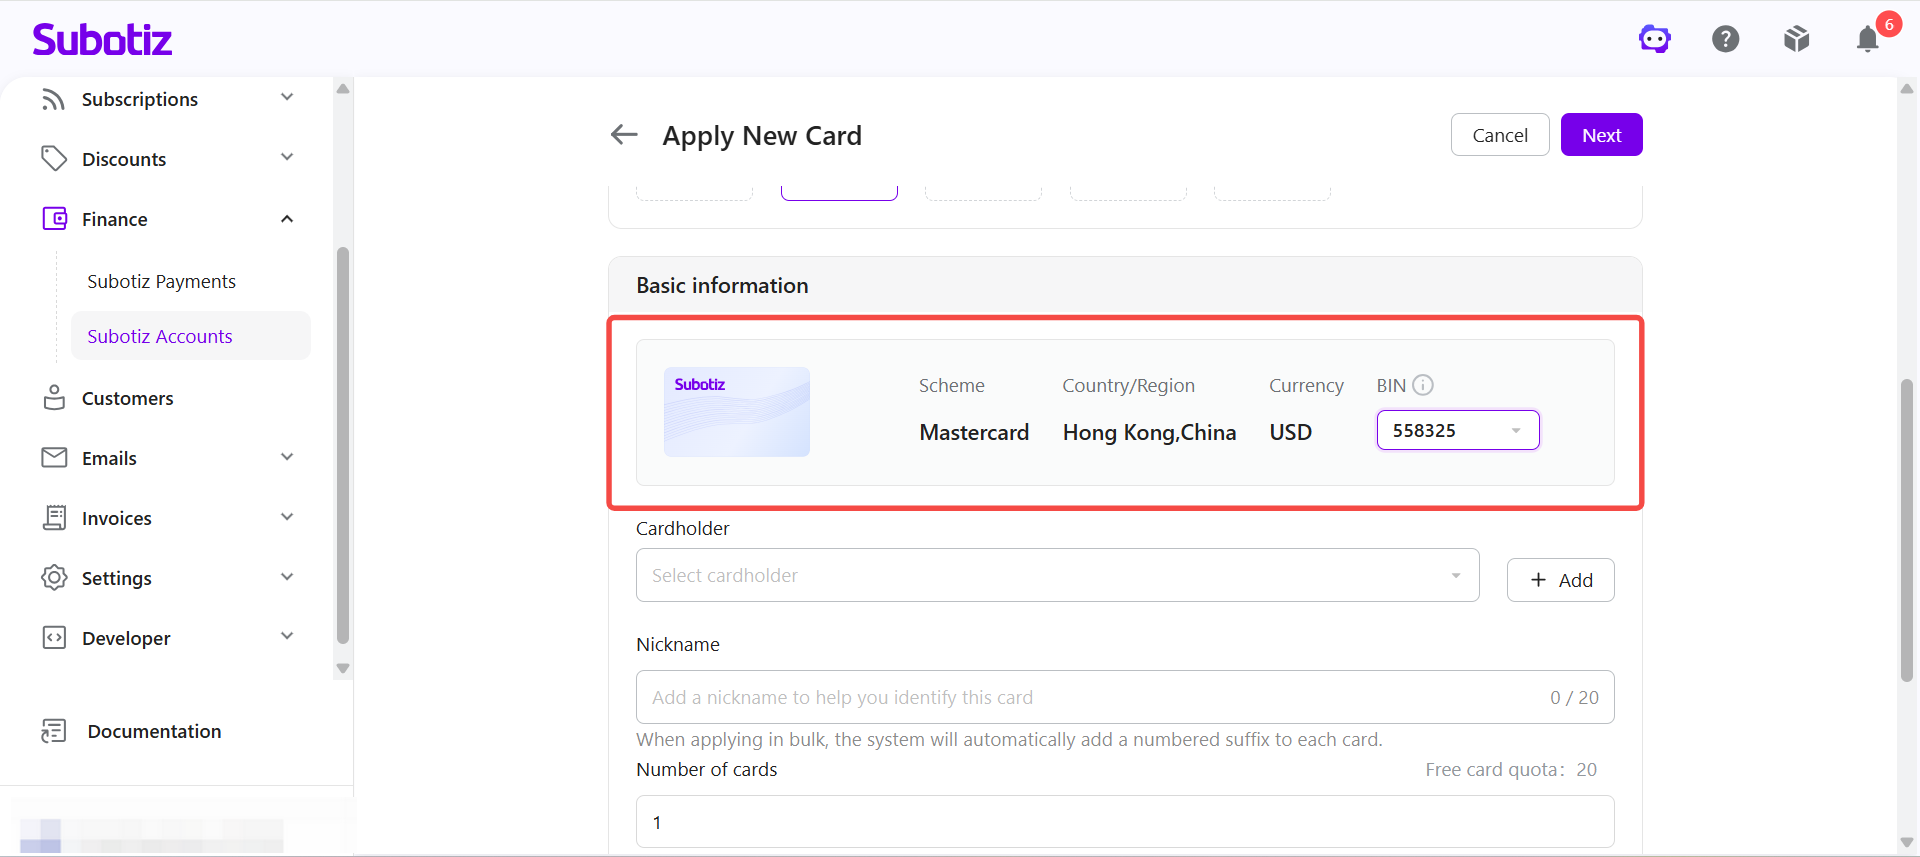Open the Settings menu label
Image resolution: width=1920 pixels, height=857 pixels.
click(x=117, y=578)
